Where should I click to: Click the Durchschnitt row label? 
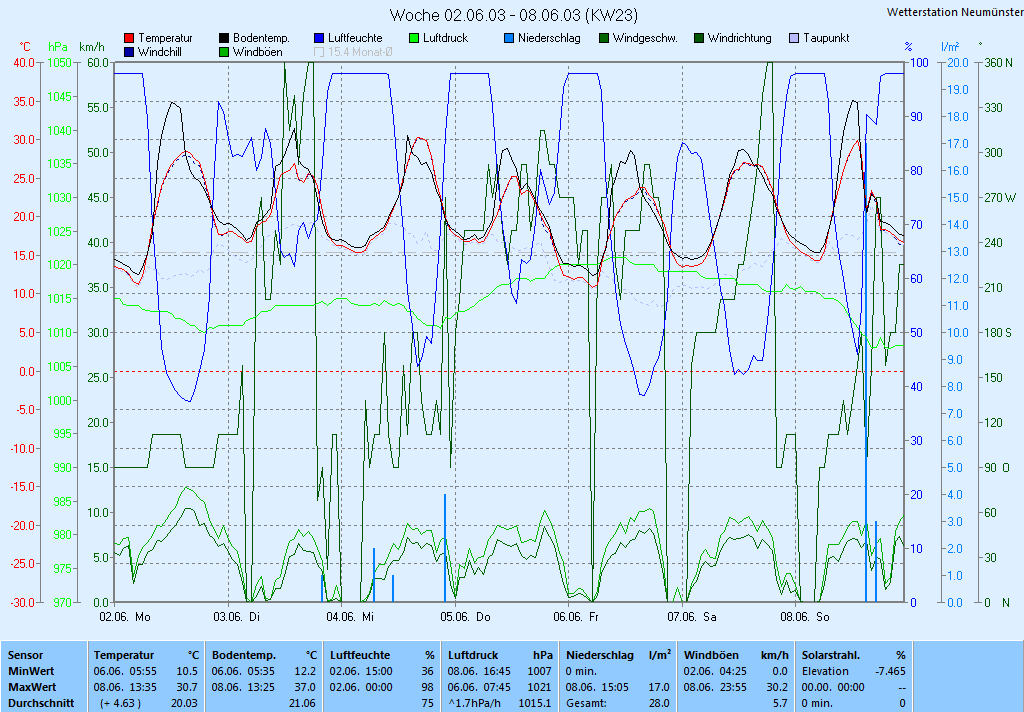click(x=40, y=703)
